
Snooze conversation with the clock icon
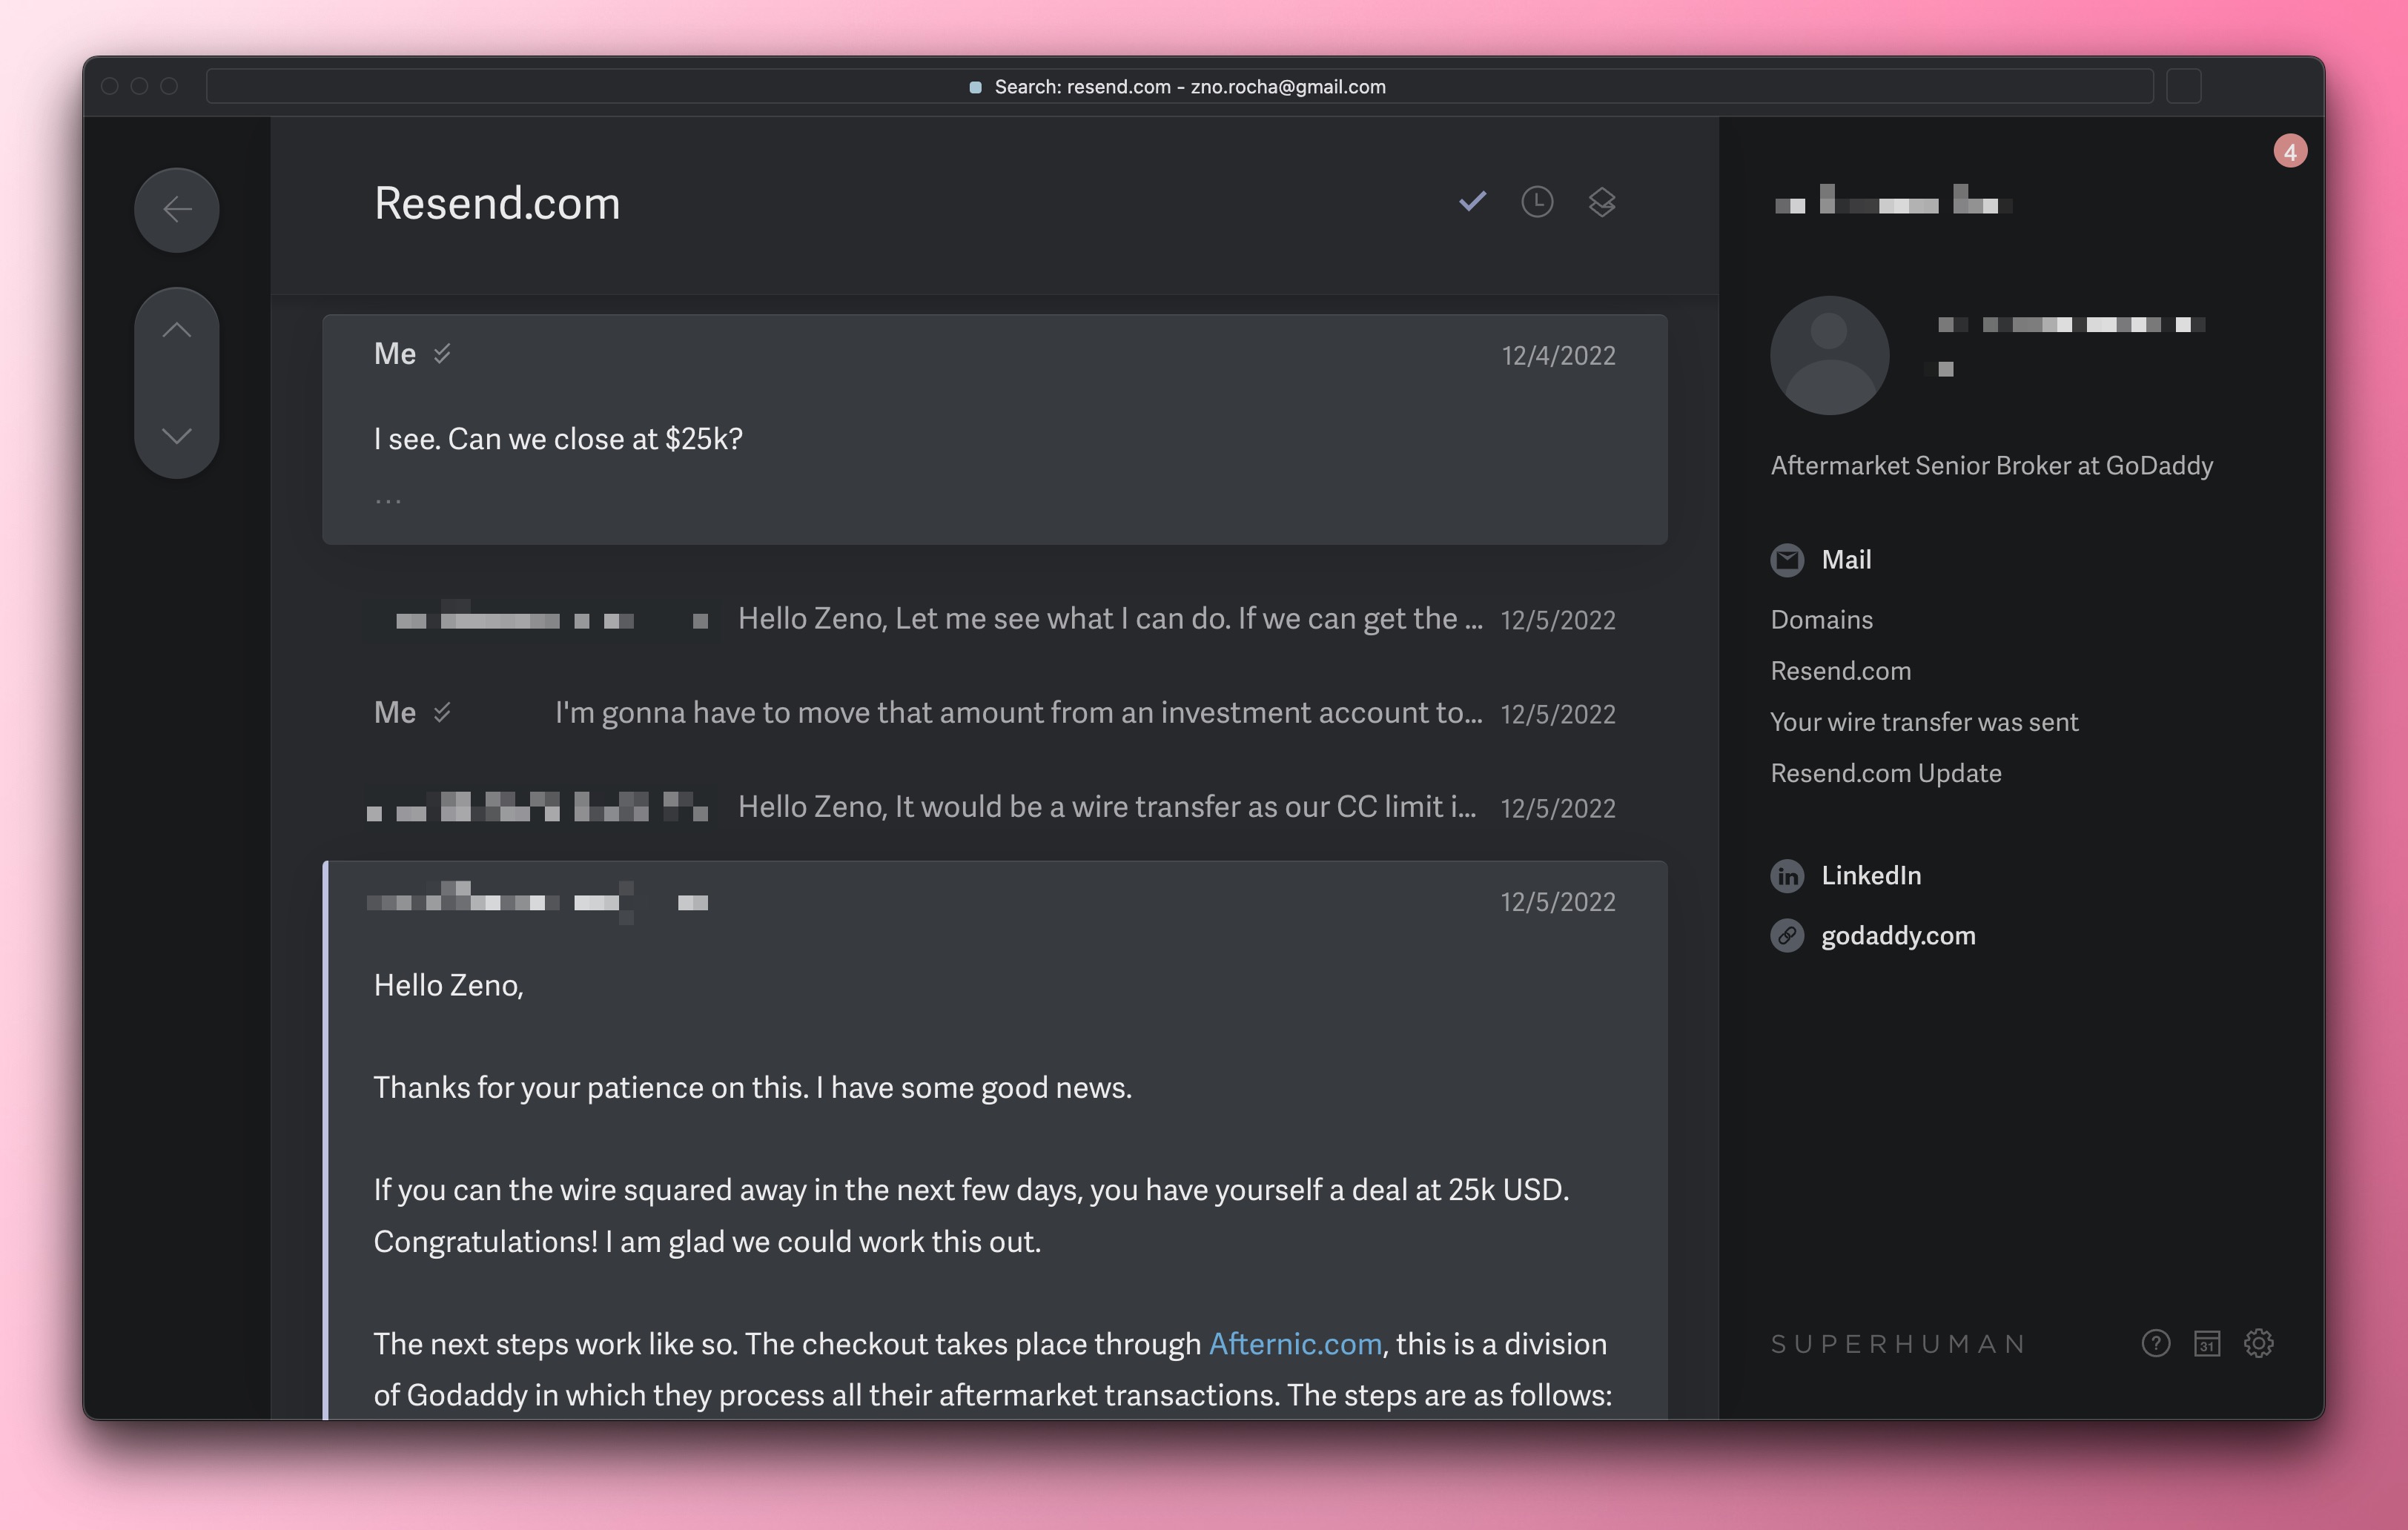pyautogui.click(x=1537, y=202)
